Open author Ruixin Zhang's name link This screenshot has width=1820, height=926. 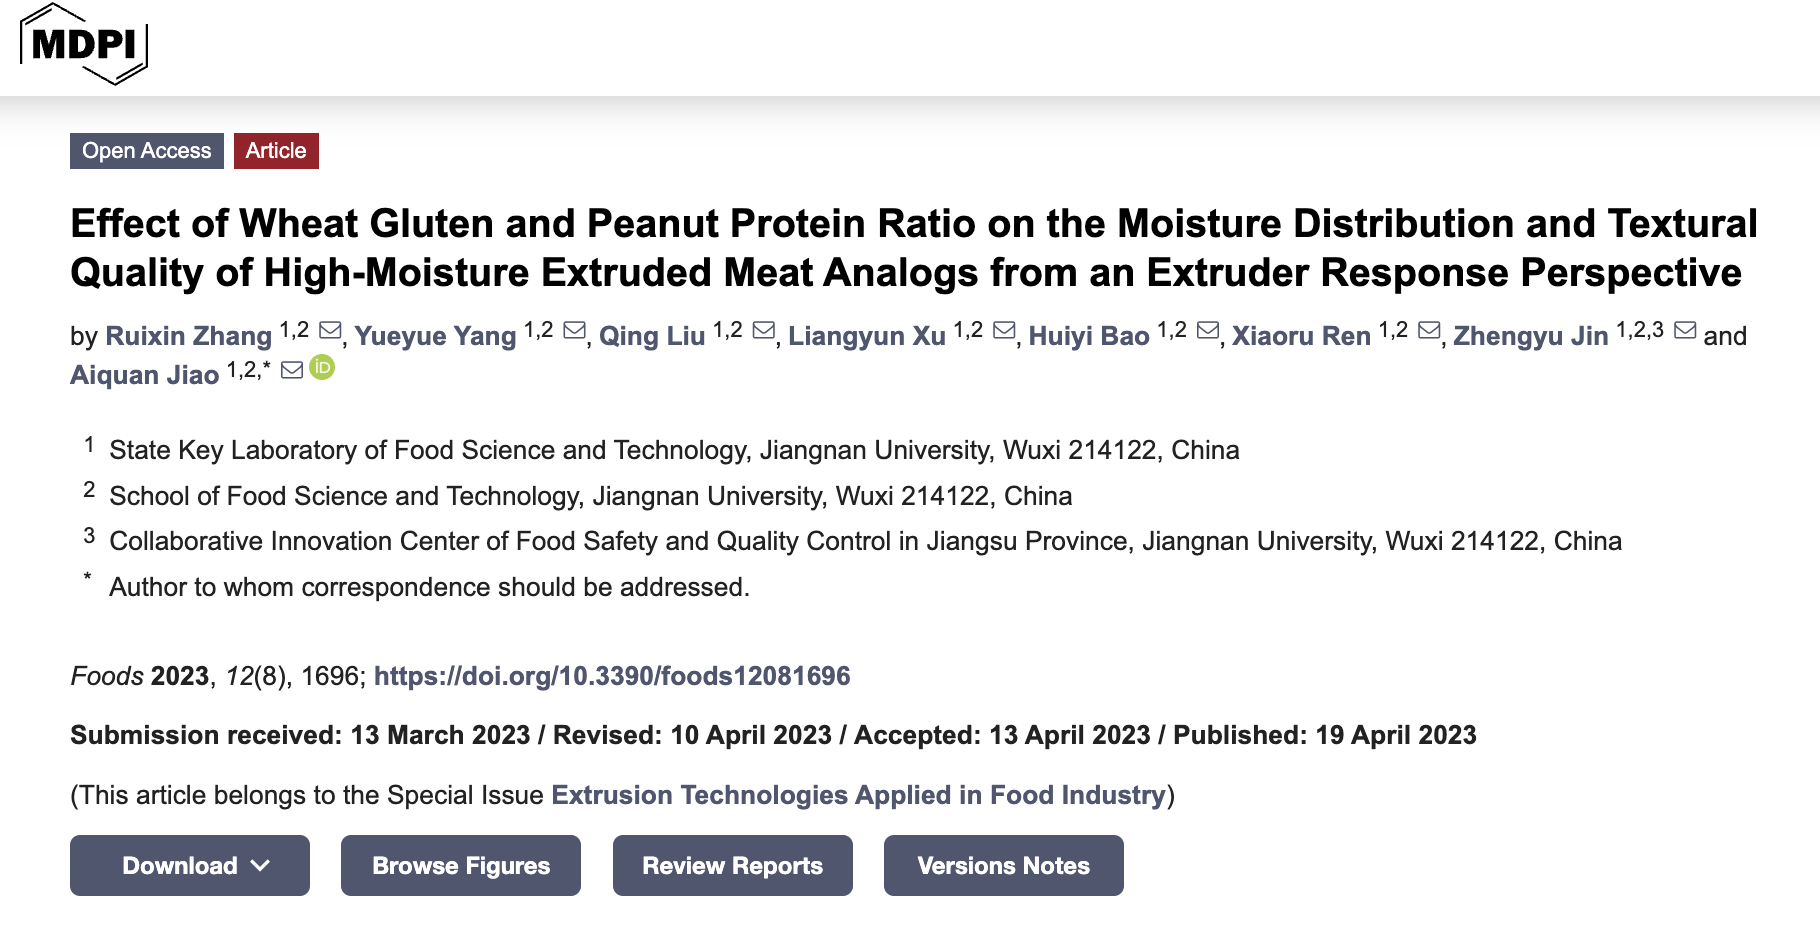(x=188, y=336)
